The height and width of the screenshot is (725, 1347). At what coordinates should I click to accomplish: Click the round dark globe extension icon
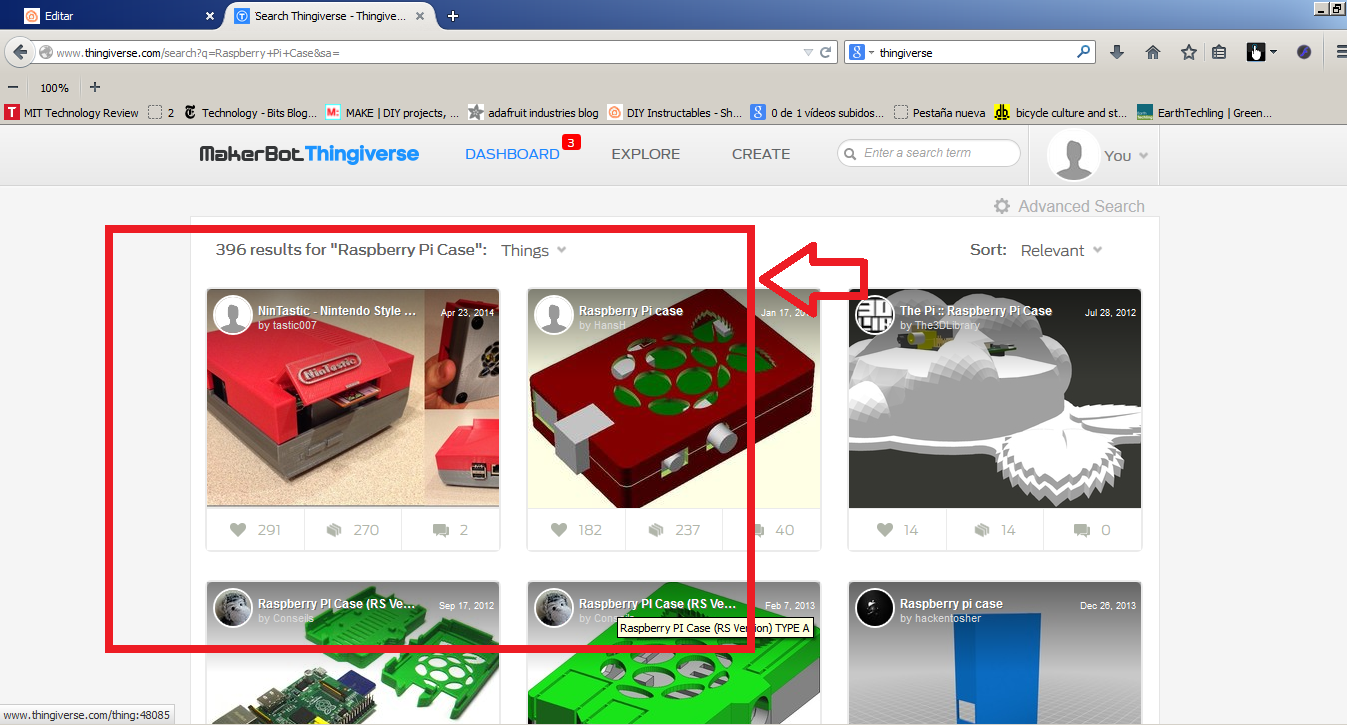pos(1304,52)
